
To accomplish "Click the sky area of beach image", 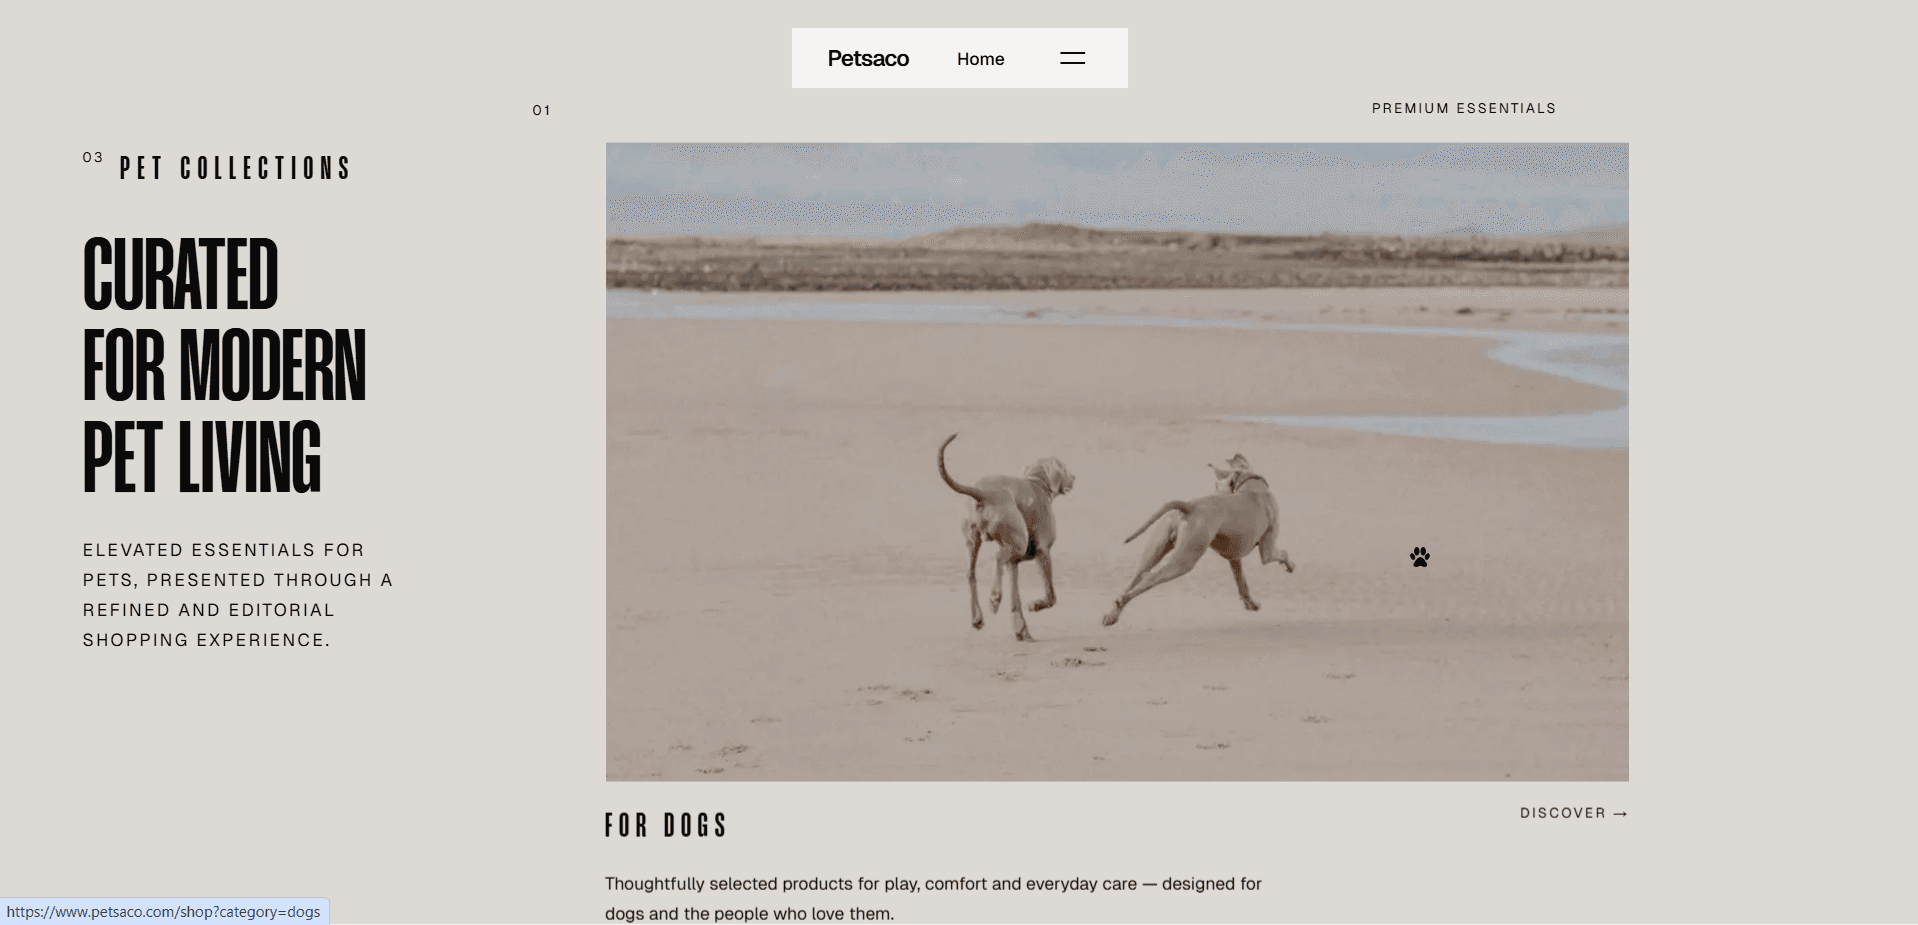I will point(1117,185).
